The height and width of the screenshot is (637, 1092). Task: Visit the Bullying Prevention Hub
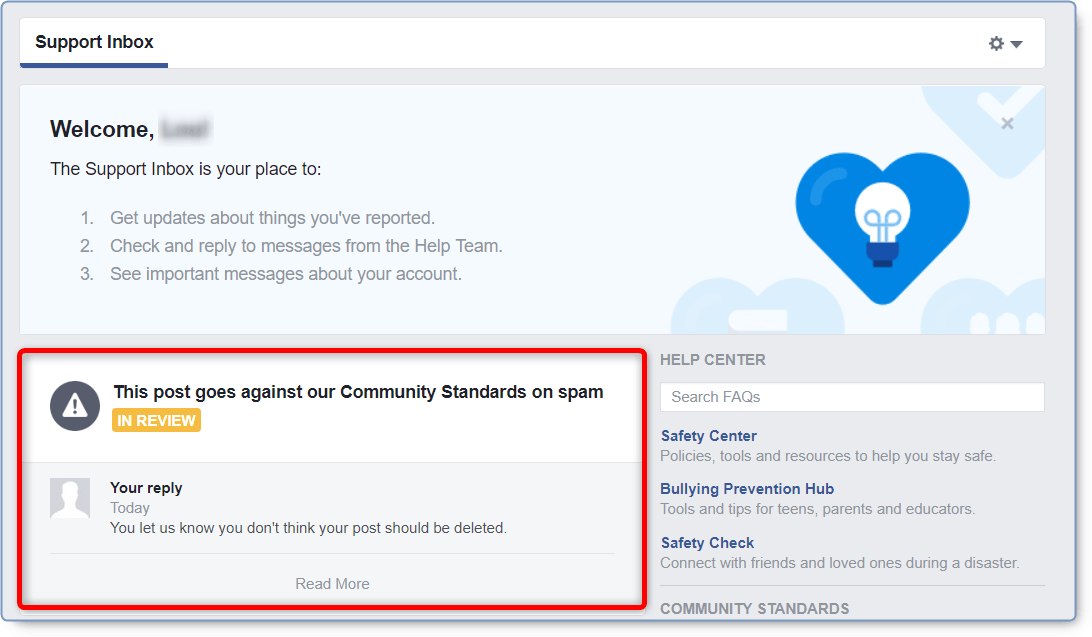746,488
